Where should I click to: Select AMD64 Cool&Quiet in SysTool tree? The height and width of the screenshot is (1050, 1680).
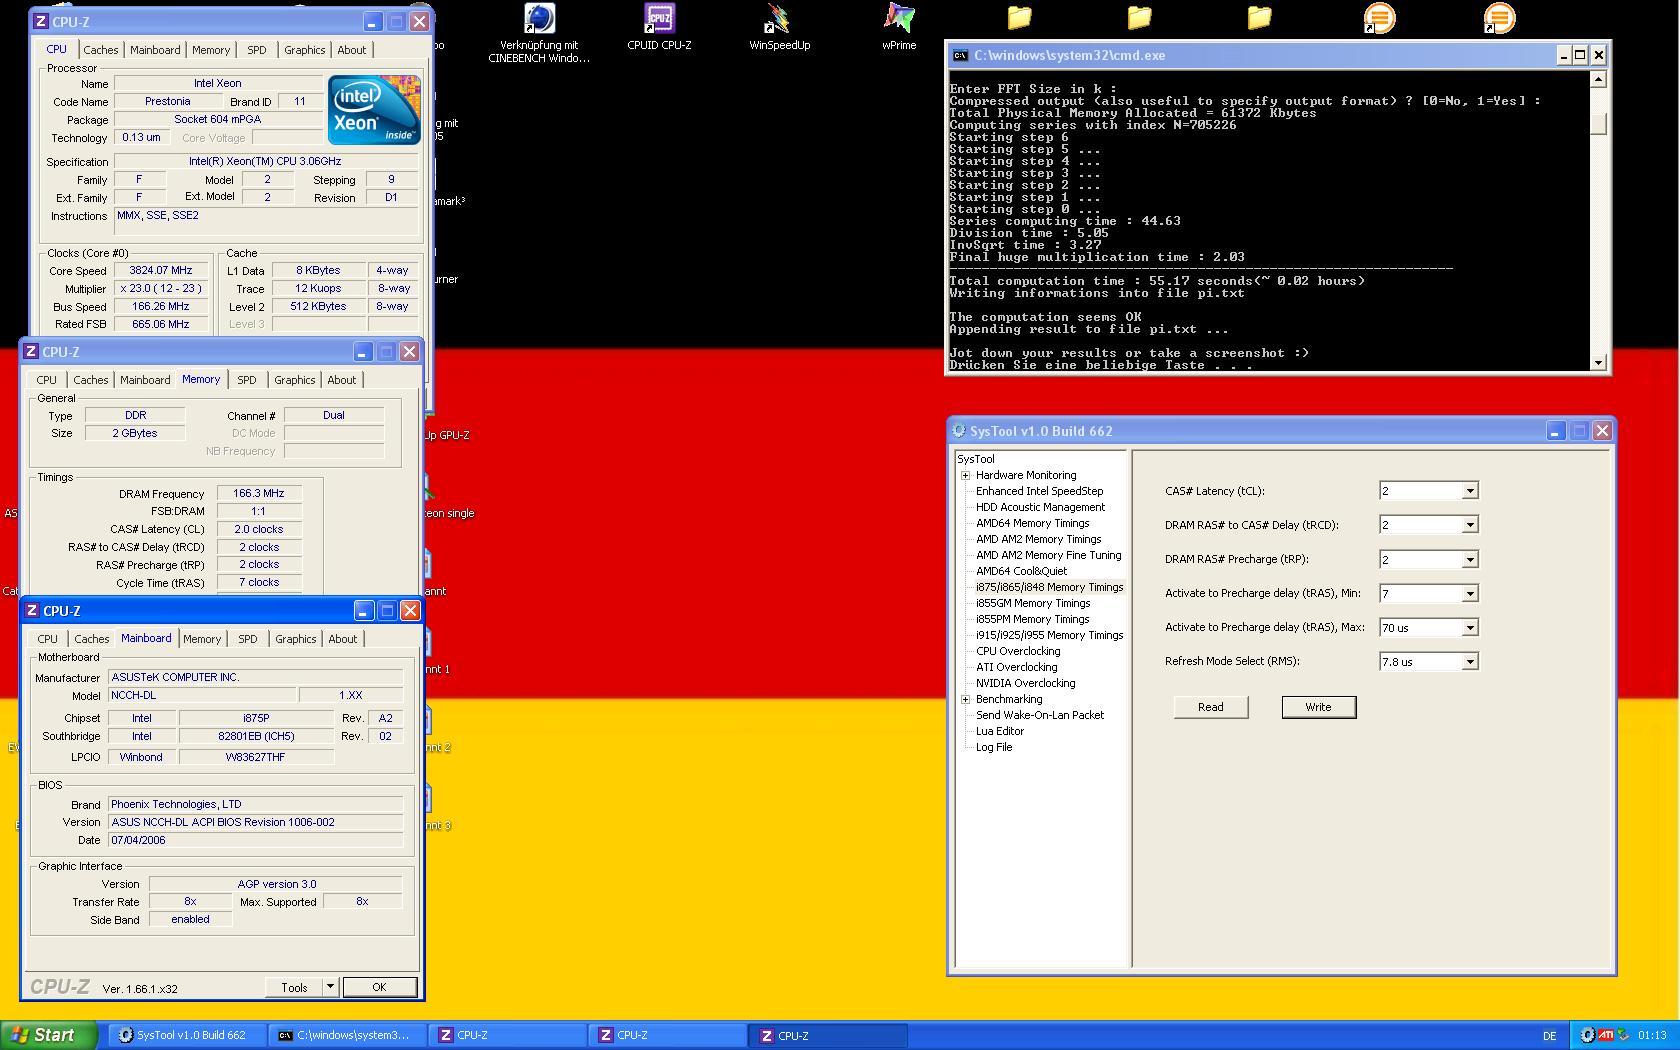coord(1021,571)
